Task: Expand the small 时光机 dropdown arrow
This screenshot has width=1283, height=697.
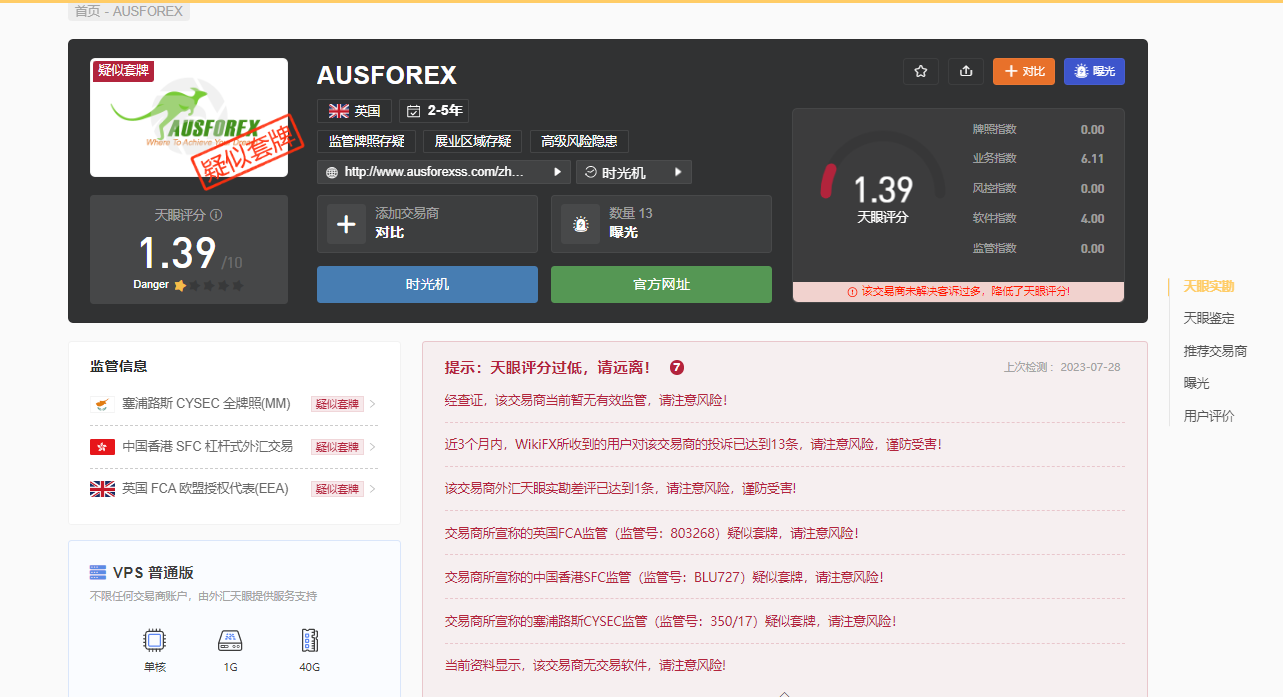Action: coord(677,172)
